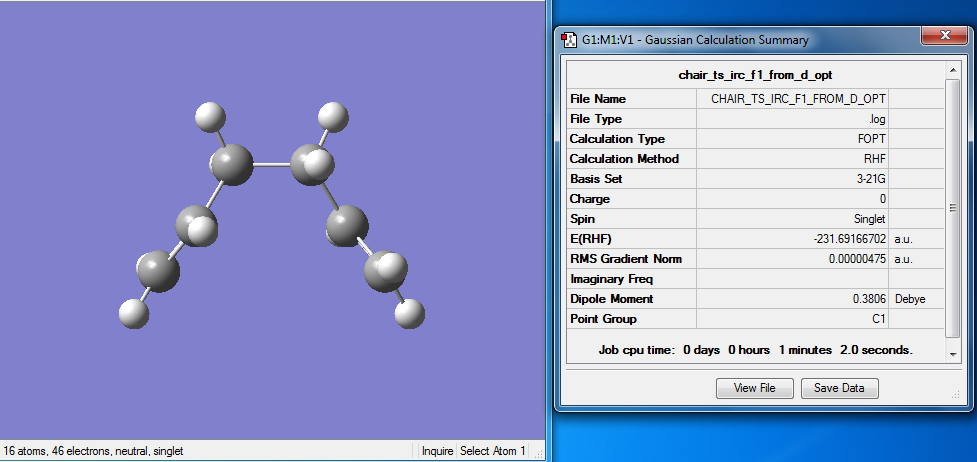Select the Job cpu time line
This screenshot has height=462, width=977.
coord(756,350)
